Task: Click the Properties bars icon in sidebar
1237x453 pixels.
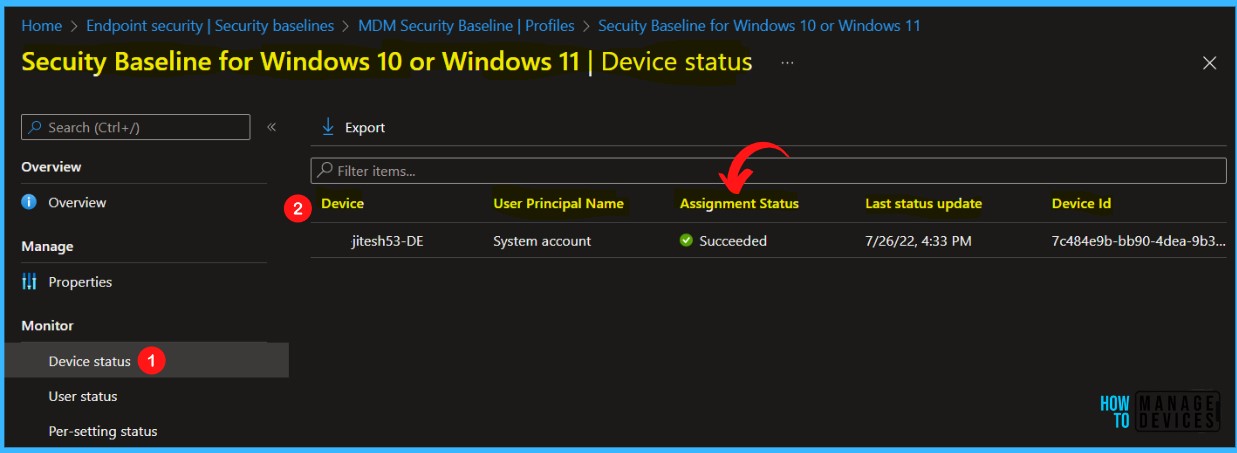Action: [x=29, y=282]
